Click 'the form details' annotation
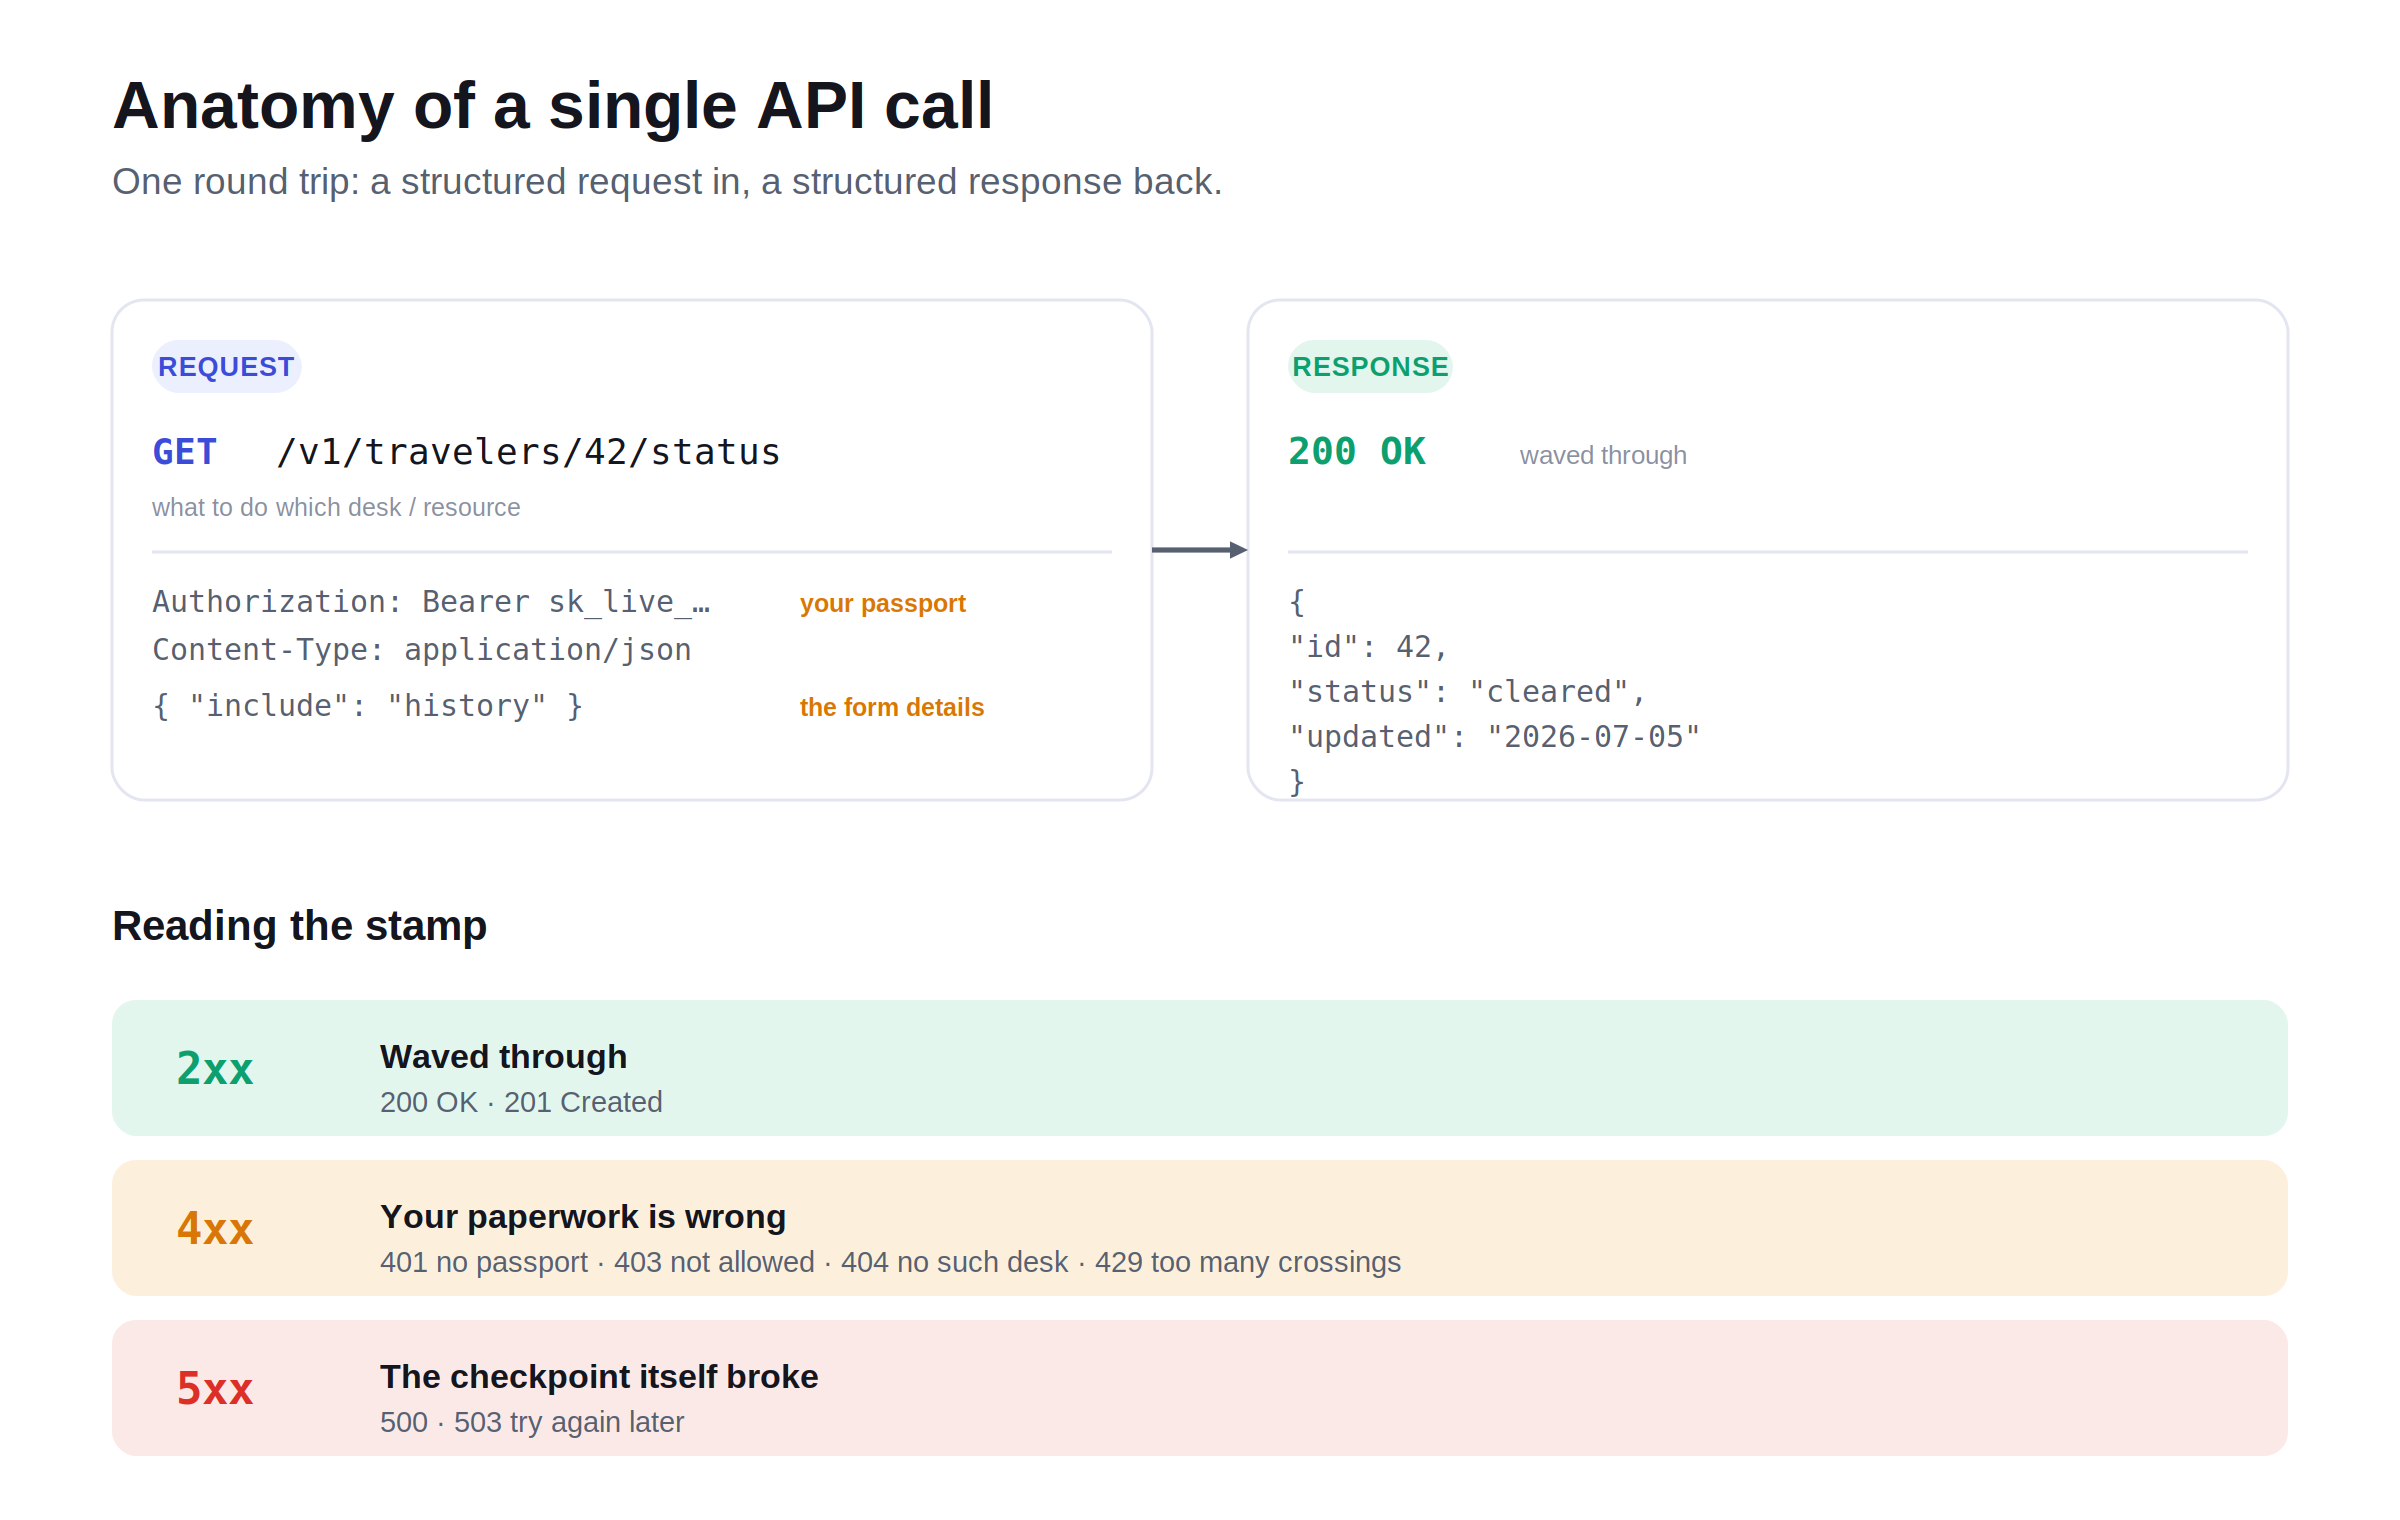This screenshot has width=2400, height=1520. click(x=891, y=707)
